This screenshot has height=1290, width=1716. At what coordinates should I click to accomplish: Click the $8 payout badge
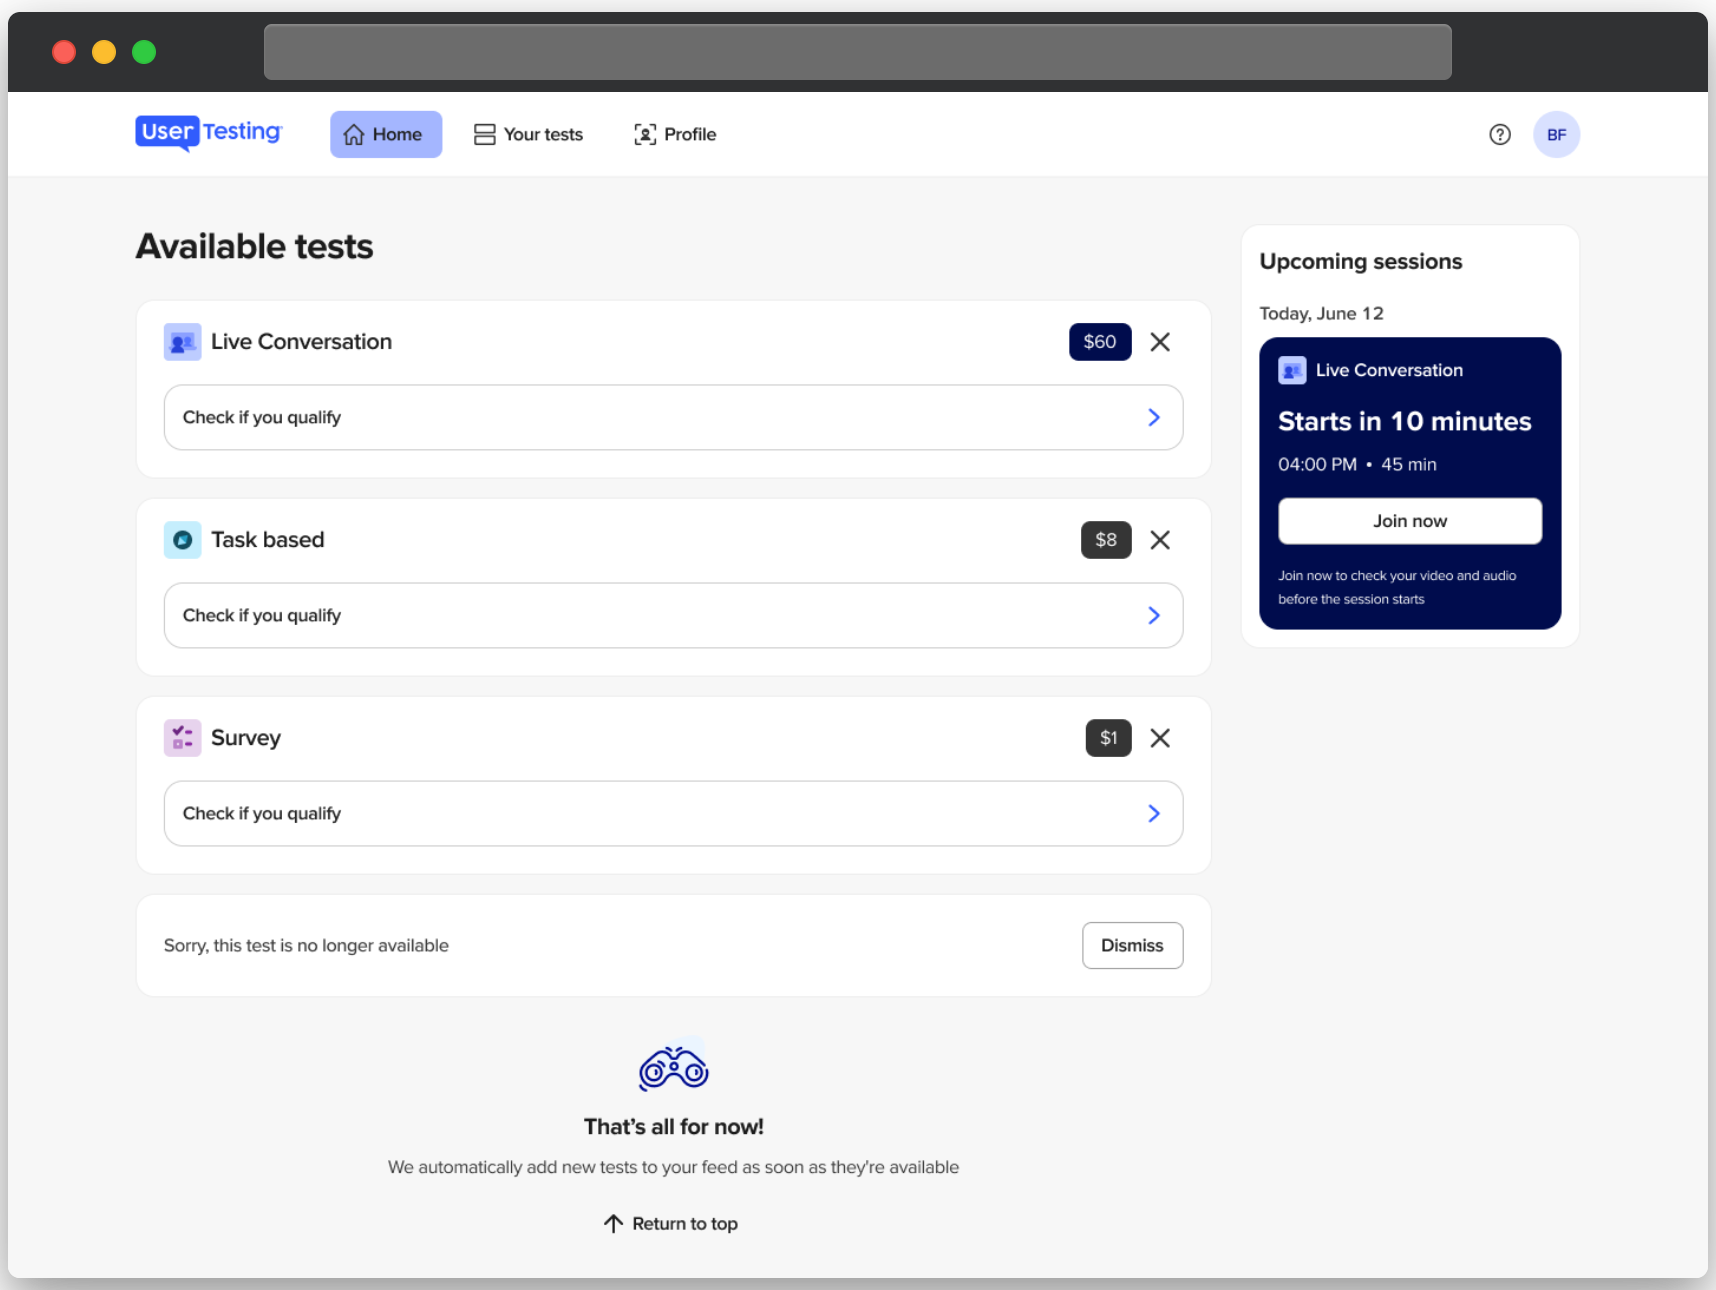tap(1106, 540)
